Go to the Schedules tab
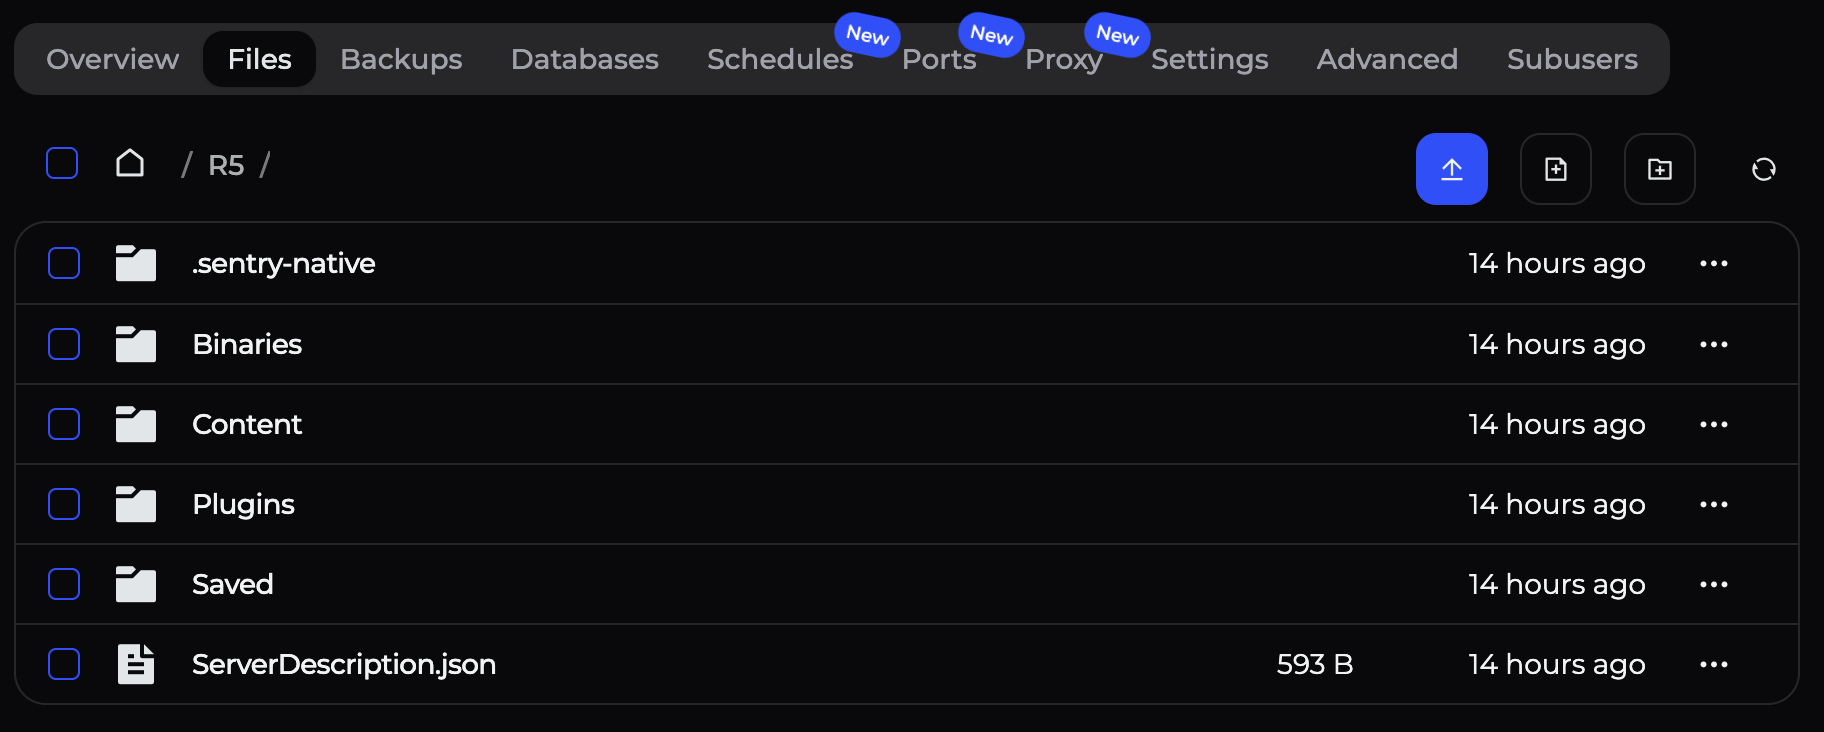The image size is (1824, 732). click(x=779, y=59)
